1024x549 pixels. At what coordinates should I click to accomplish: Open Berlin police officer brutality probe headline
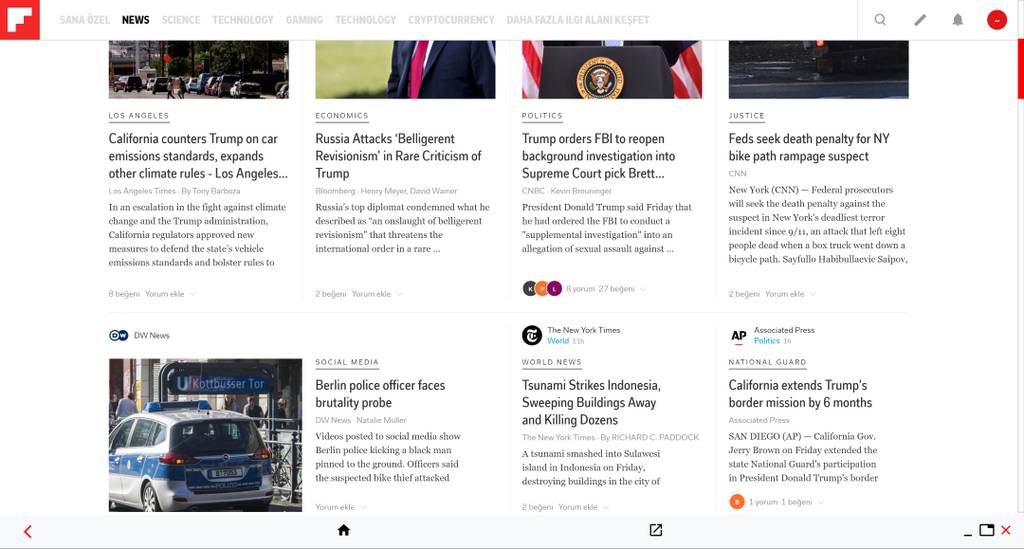pos(380,394)
